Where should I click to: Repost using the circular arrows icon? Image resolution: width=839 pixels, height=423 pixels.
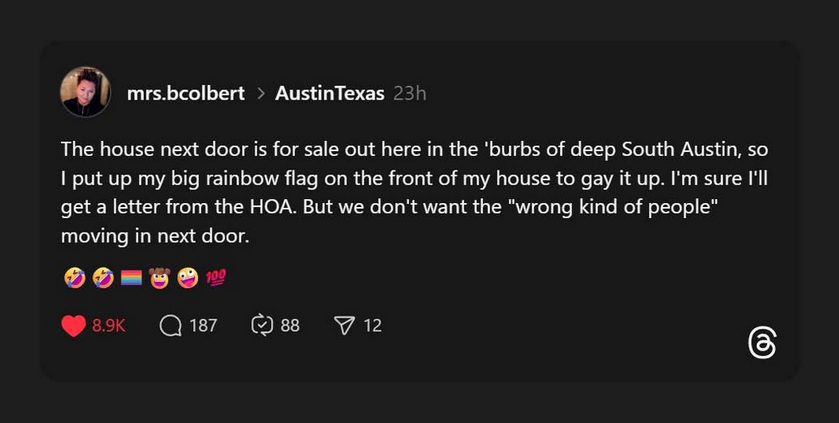point(262,325)
